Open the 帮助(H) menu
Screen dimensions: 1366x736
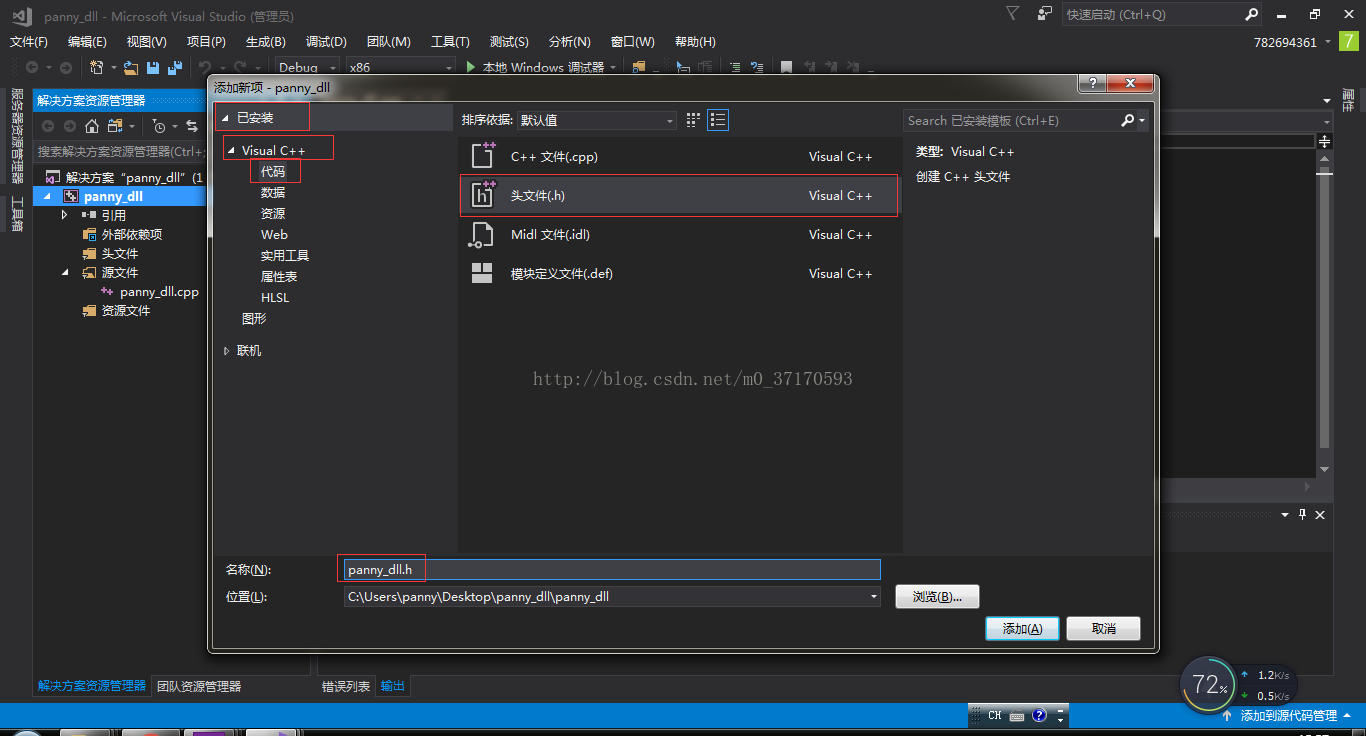(695, 42)
